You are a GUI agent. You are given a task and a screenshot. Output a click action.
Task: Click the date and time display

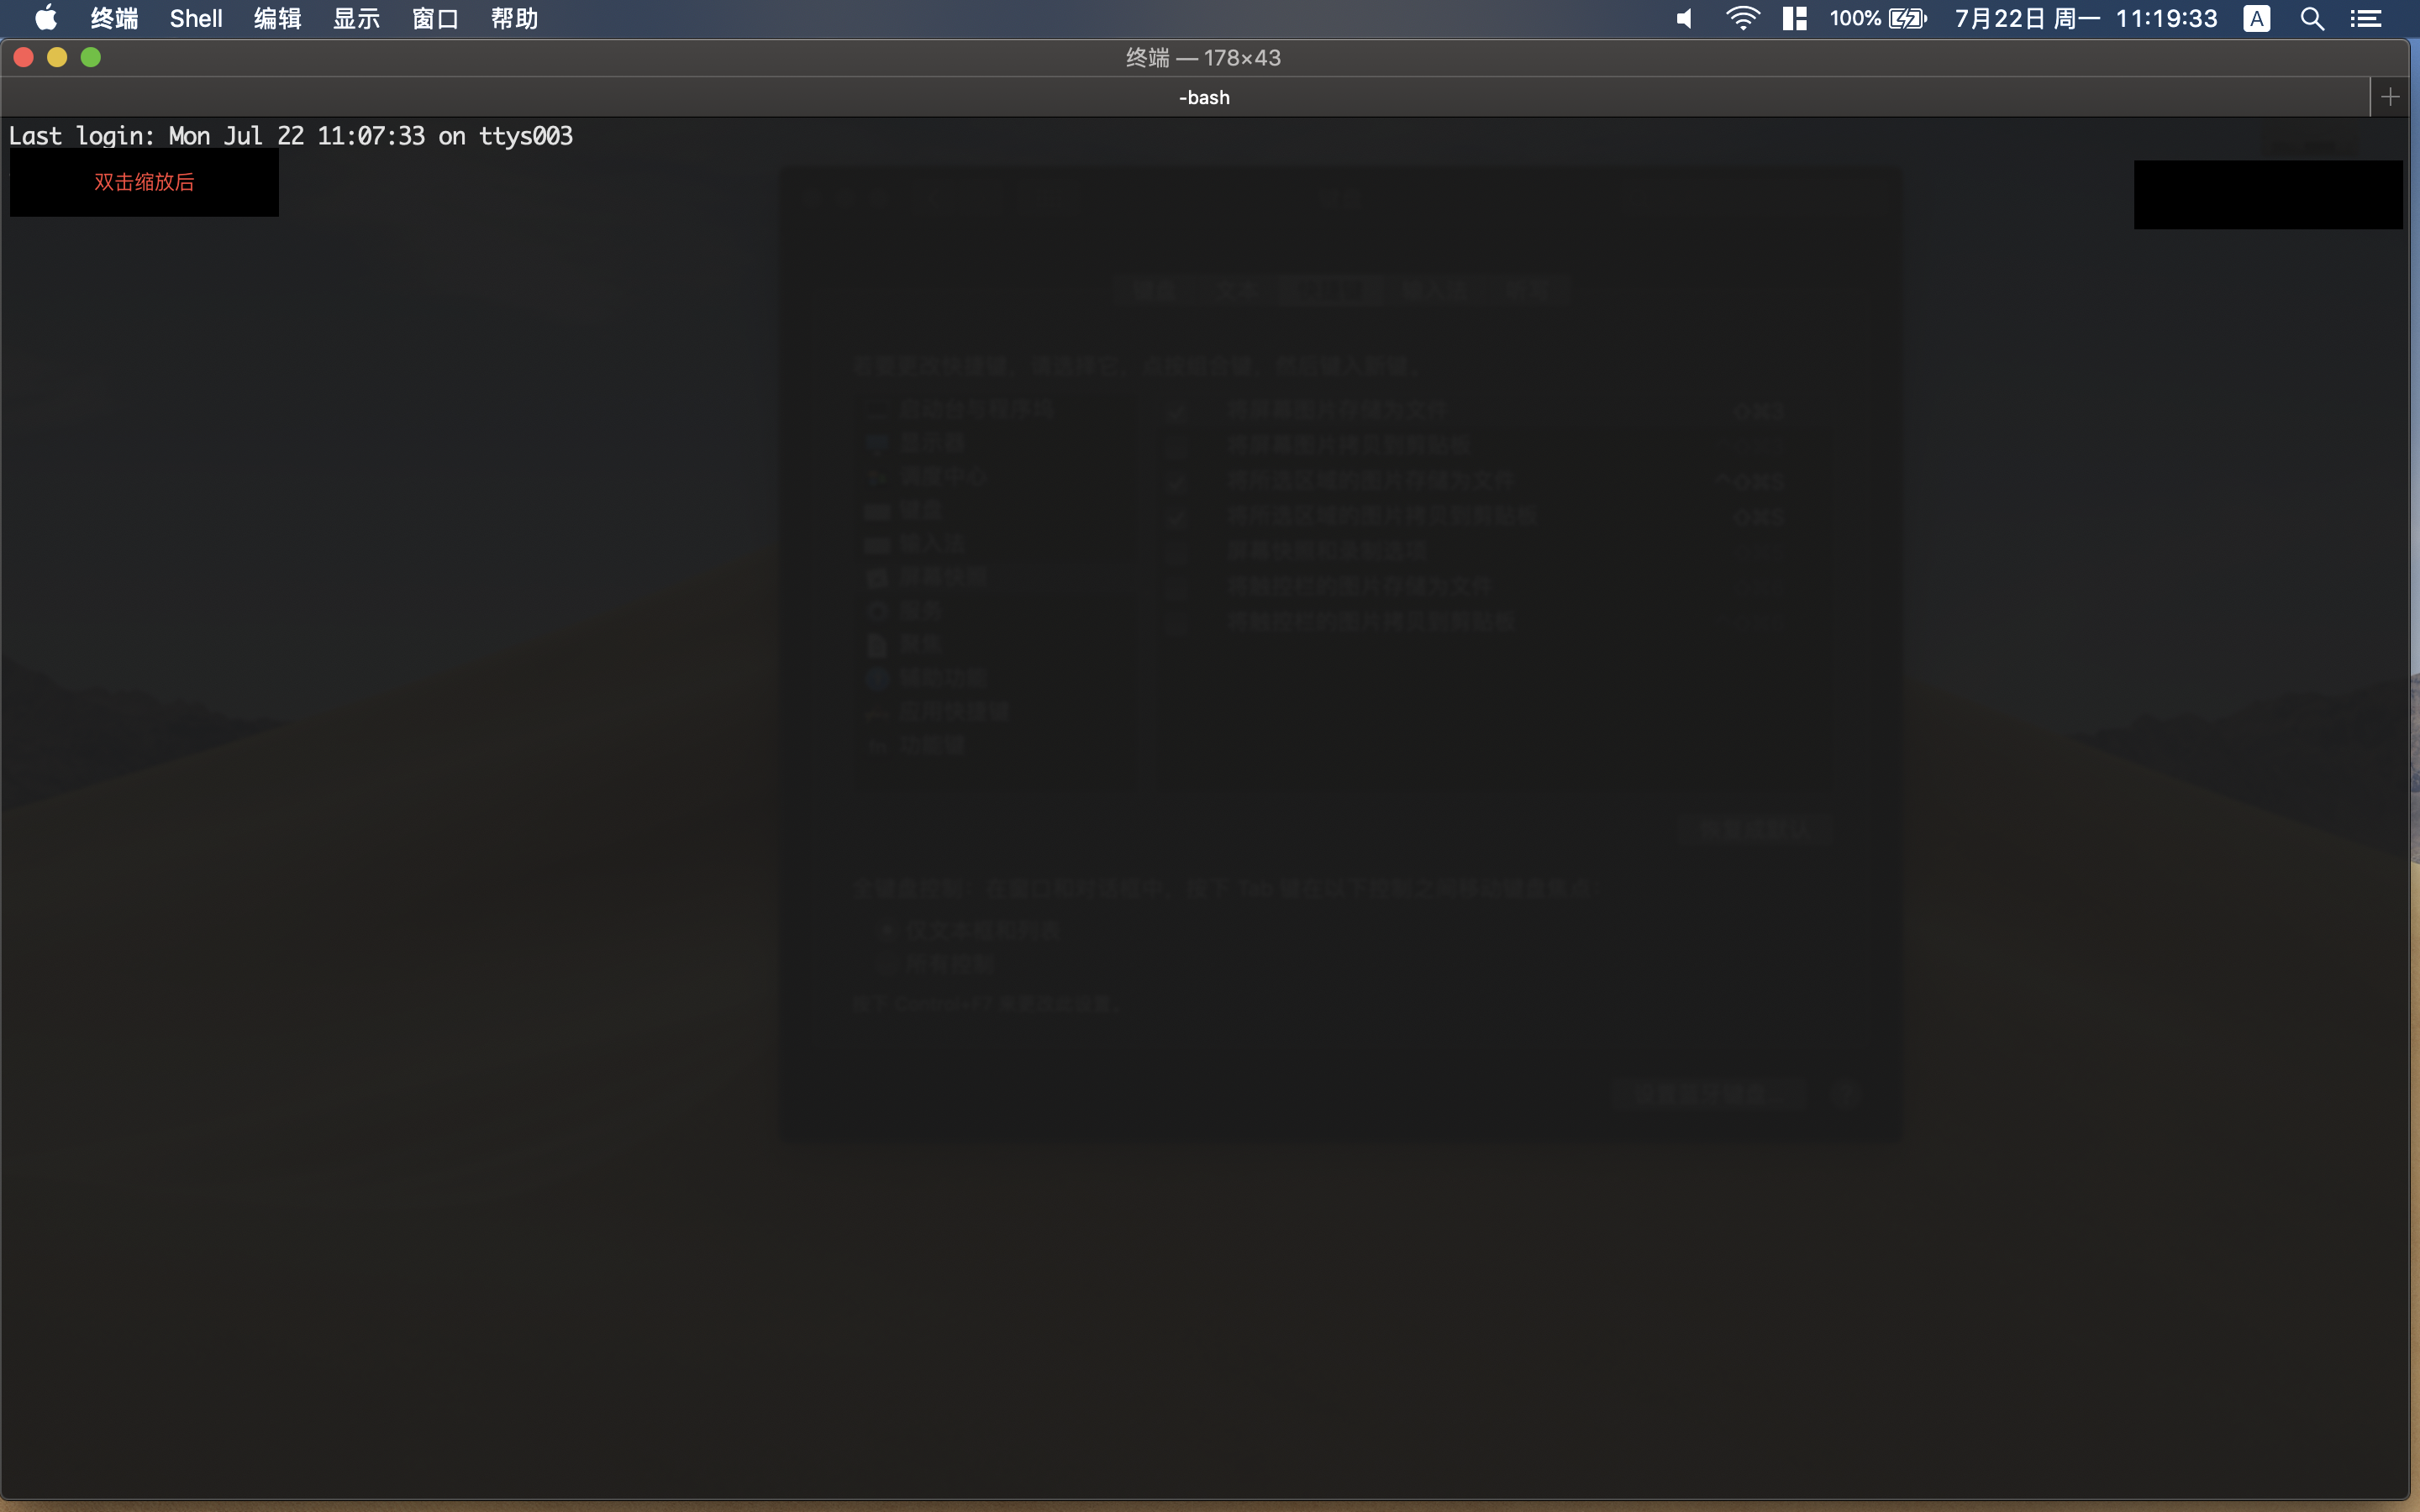click(2085, 18)
